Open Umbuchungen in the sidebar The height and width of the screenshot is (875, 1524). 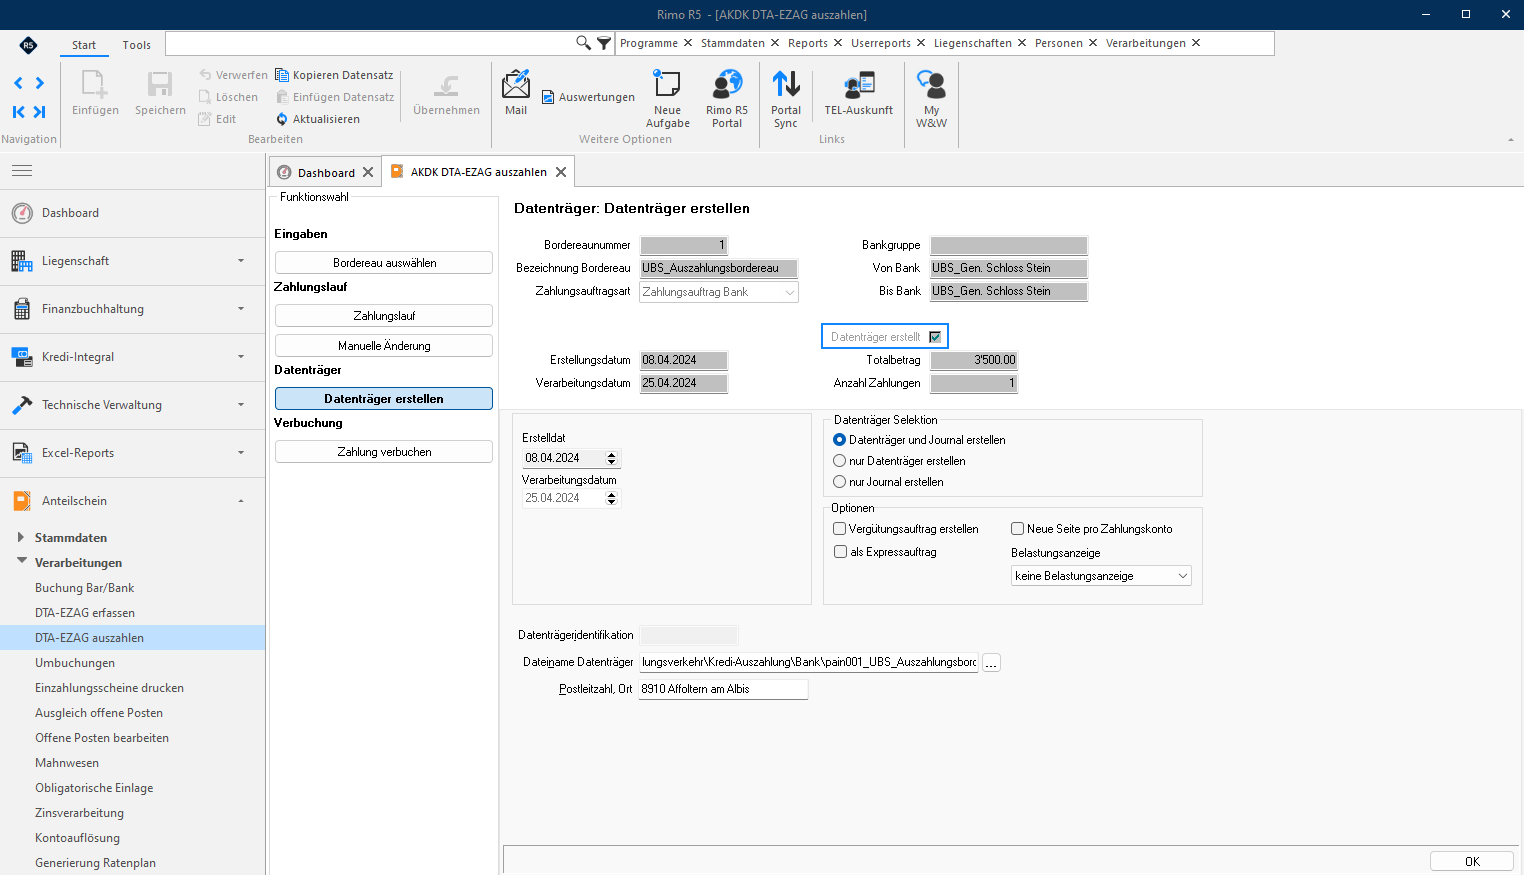(75, 663)
